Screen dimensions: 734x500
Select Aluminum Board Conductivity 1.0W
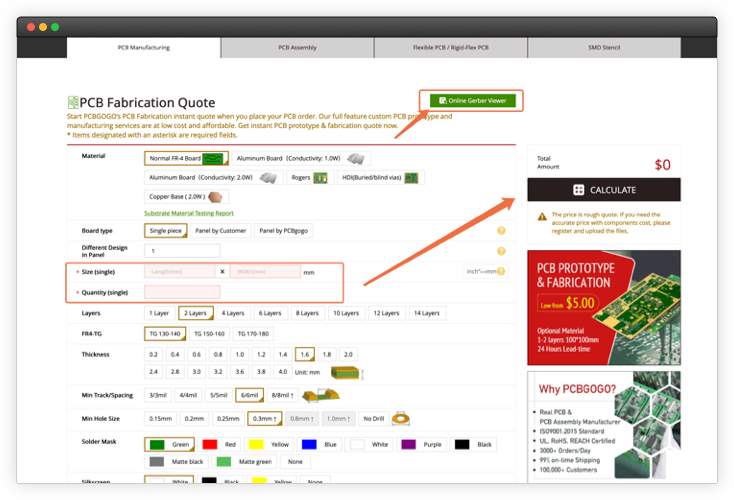click(301, 158)
